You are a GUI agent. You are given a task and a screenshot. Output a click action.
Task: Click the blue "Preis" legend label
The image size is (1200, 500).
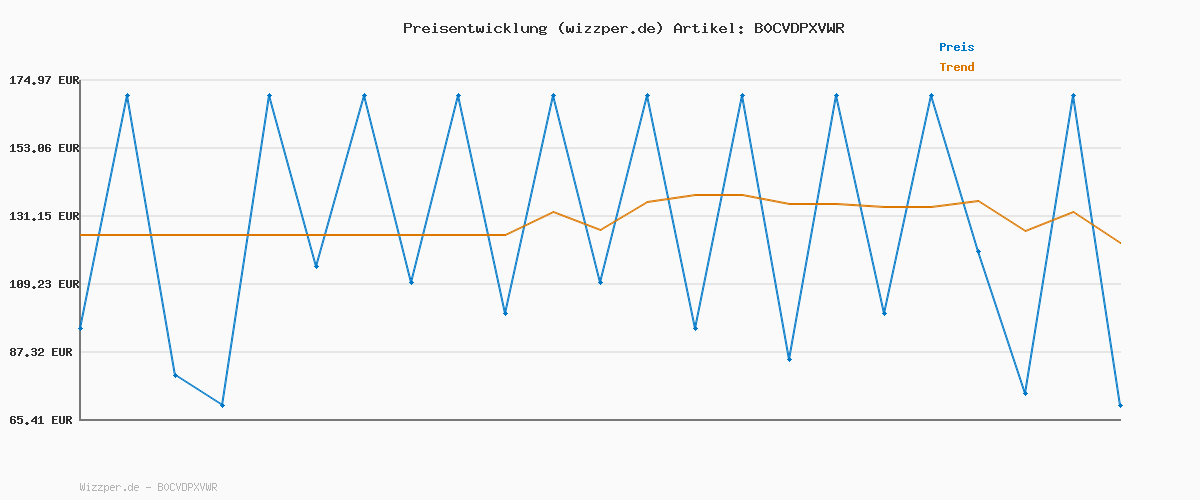pyautogui.click(x=956, y=47)
